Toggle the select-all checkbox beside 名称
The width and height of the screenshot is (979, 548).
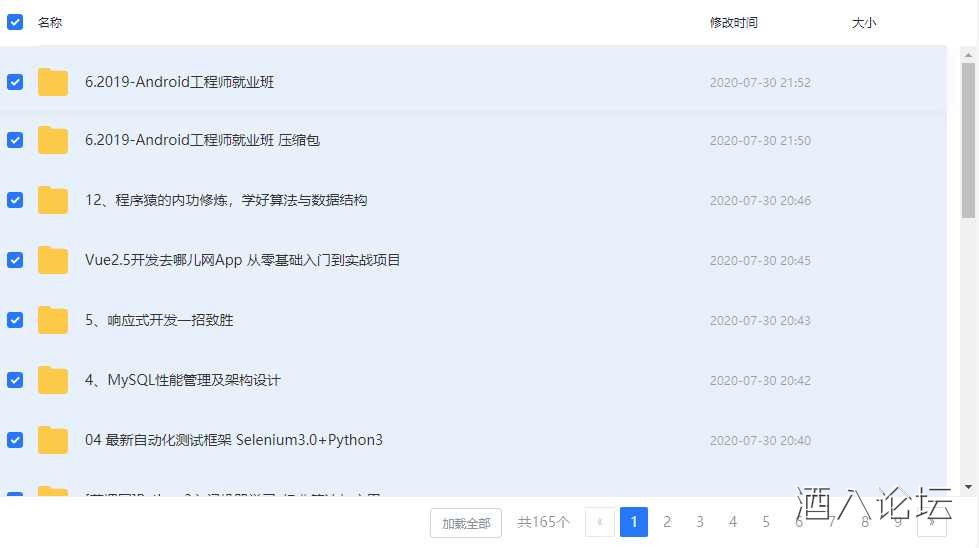pos(15,22)
